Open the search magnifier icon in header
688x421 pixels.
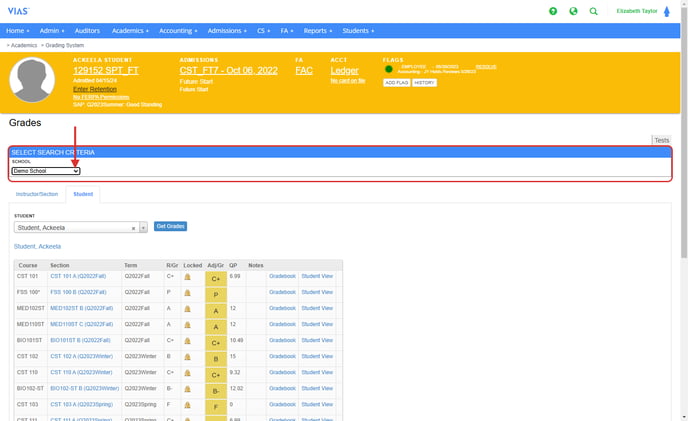click(593, 11)
